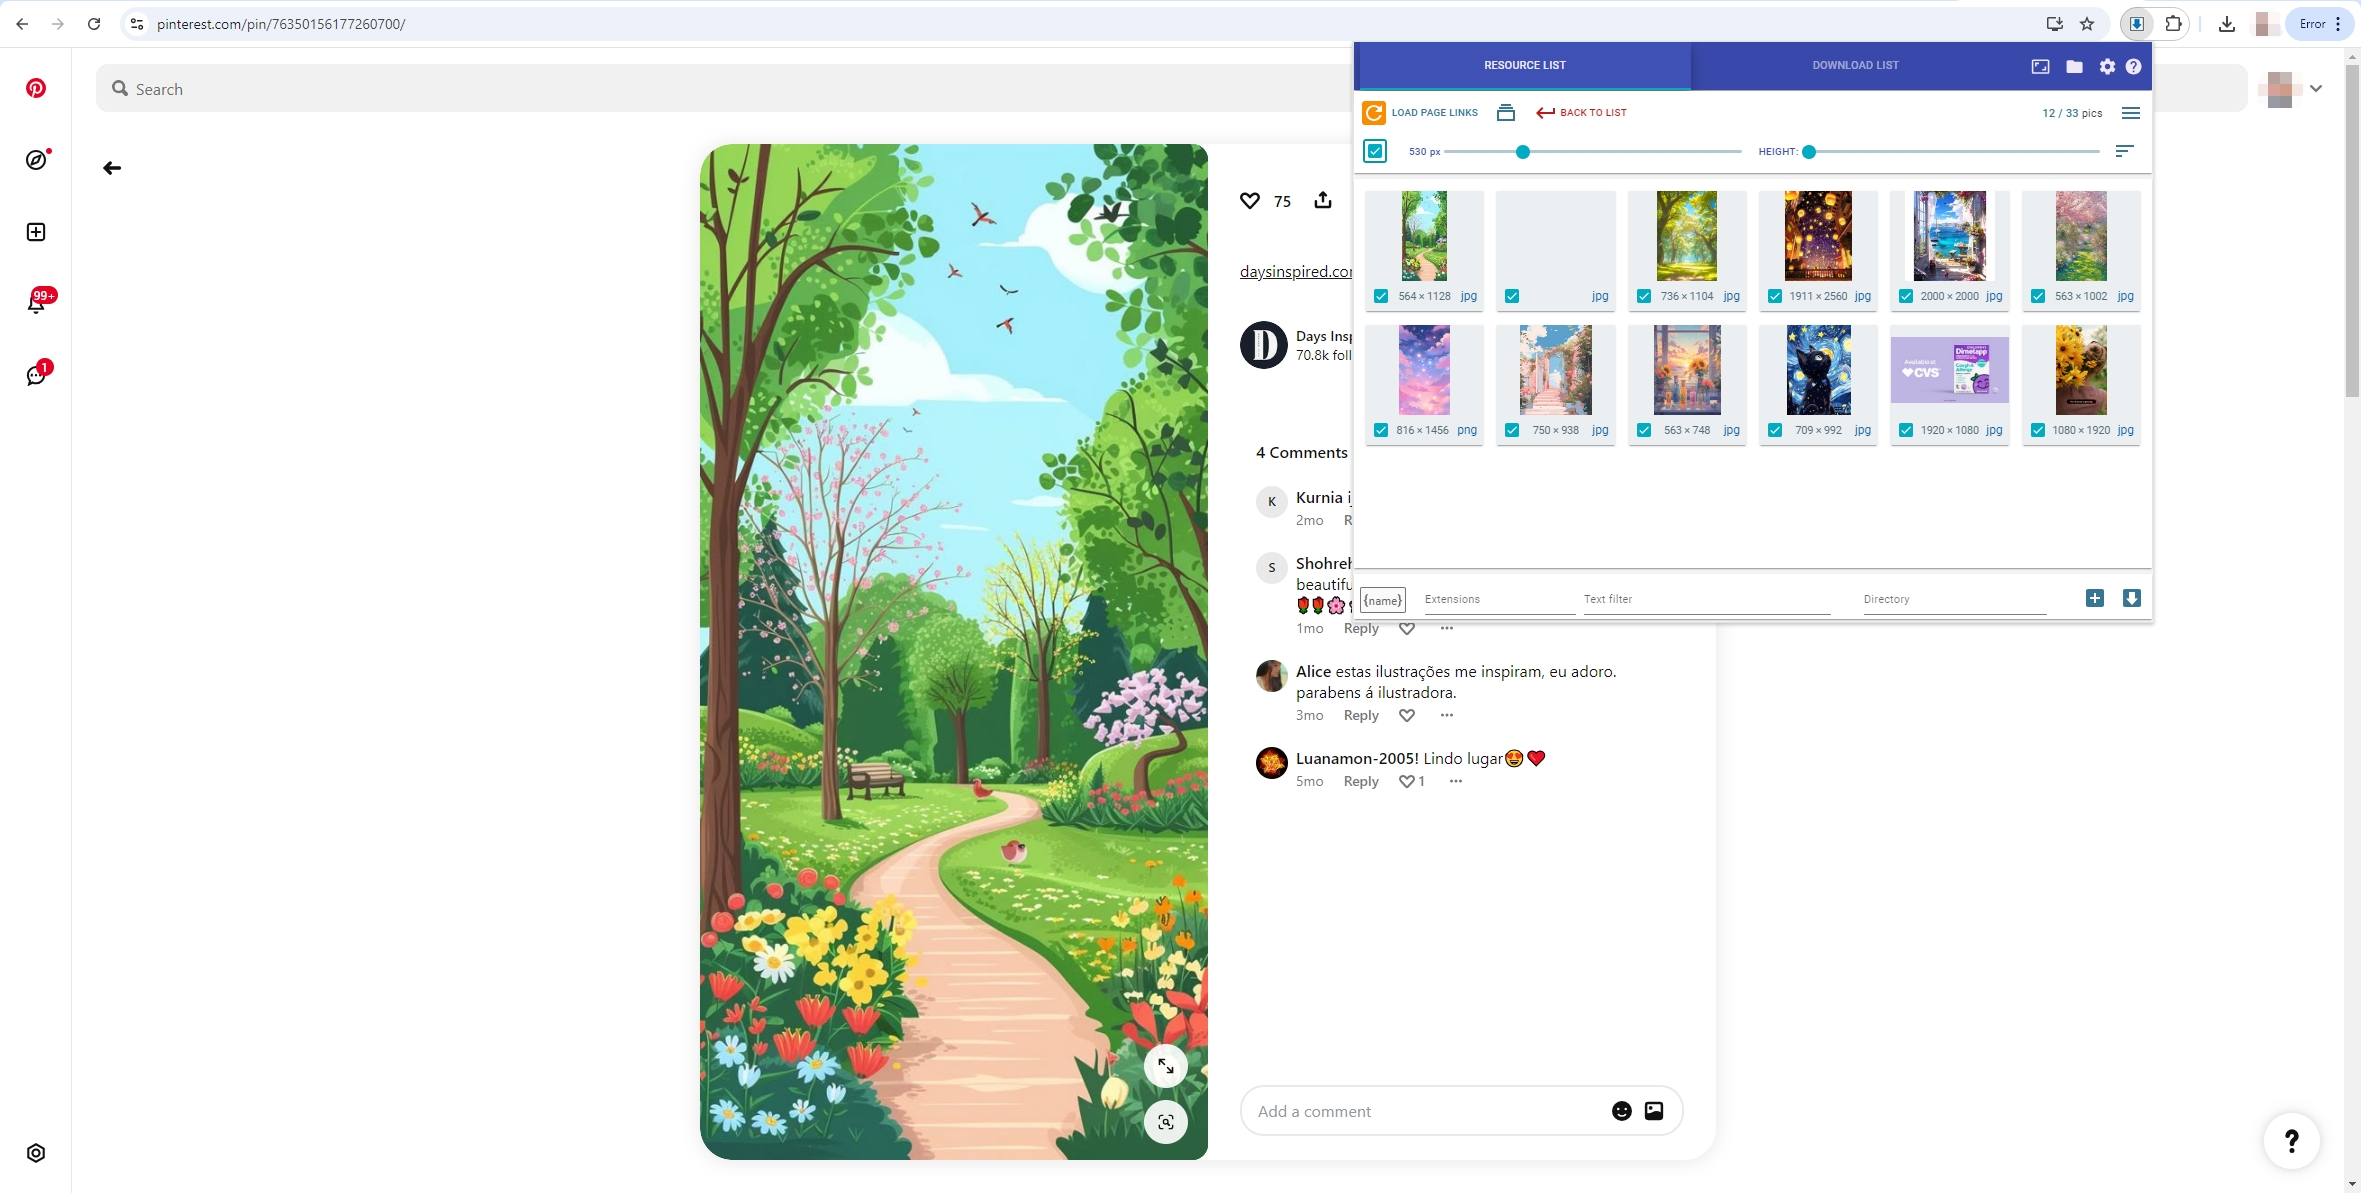2361x1193 pixels.
Task: Select the forest path garden thumbnail
Action: [x=1424, y=237]
